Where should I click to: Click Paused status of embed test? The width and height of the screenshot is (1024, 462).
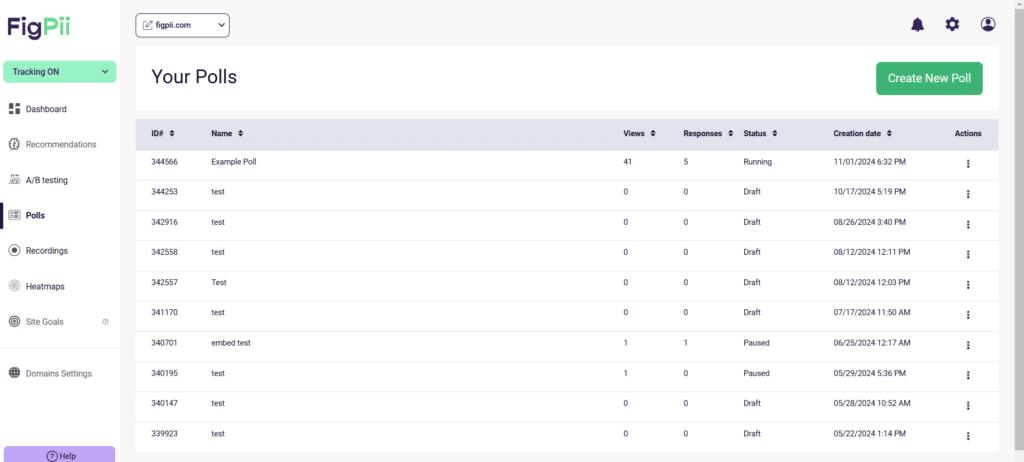[x=756, y=342]
